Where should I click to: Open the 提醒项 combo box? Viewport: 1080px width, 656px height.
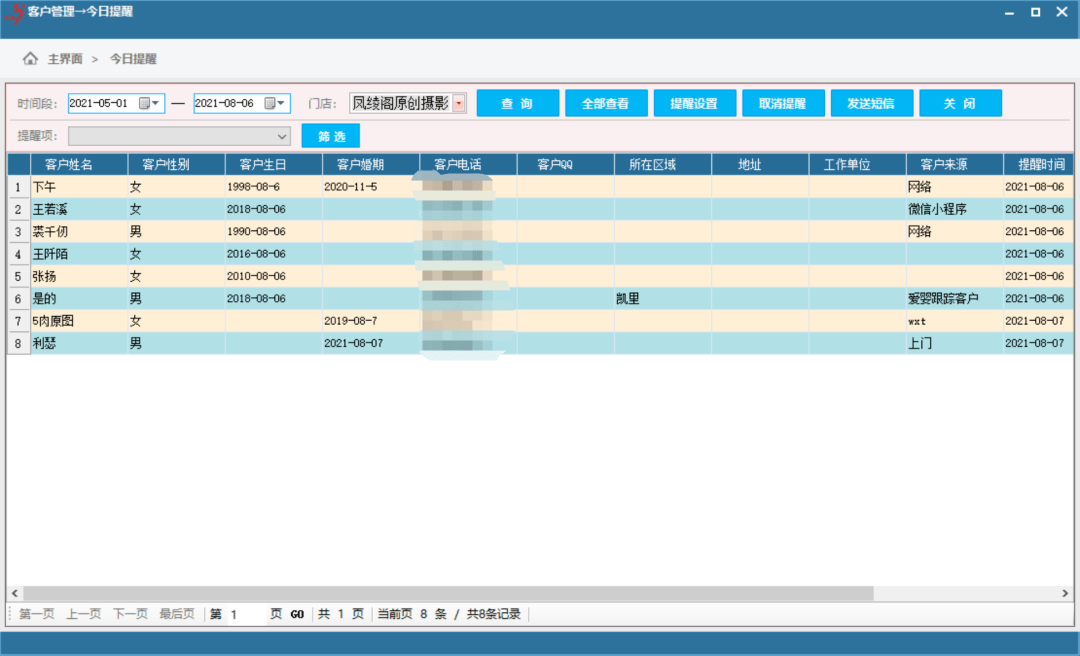(x=179, y=136)
